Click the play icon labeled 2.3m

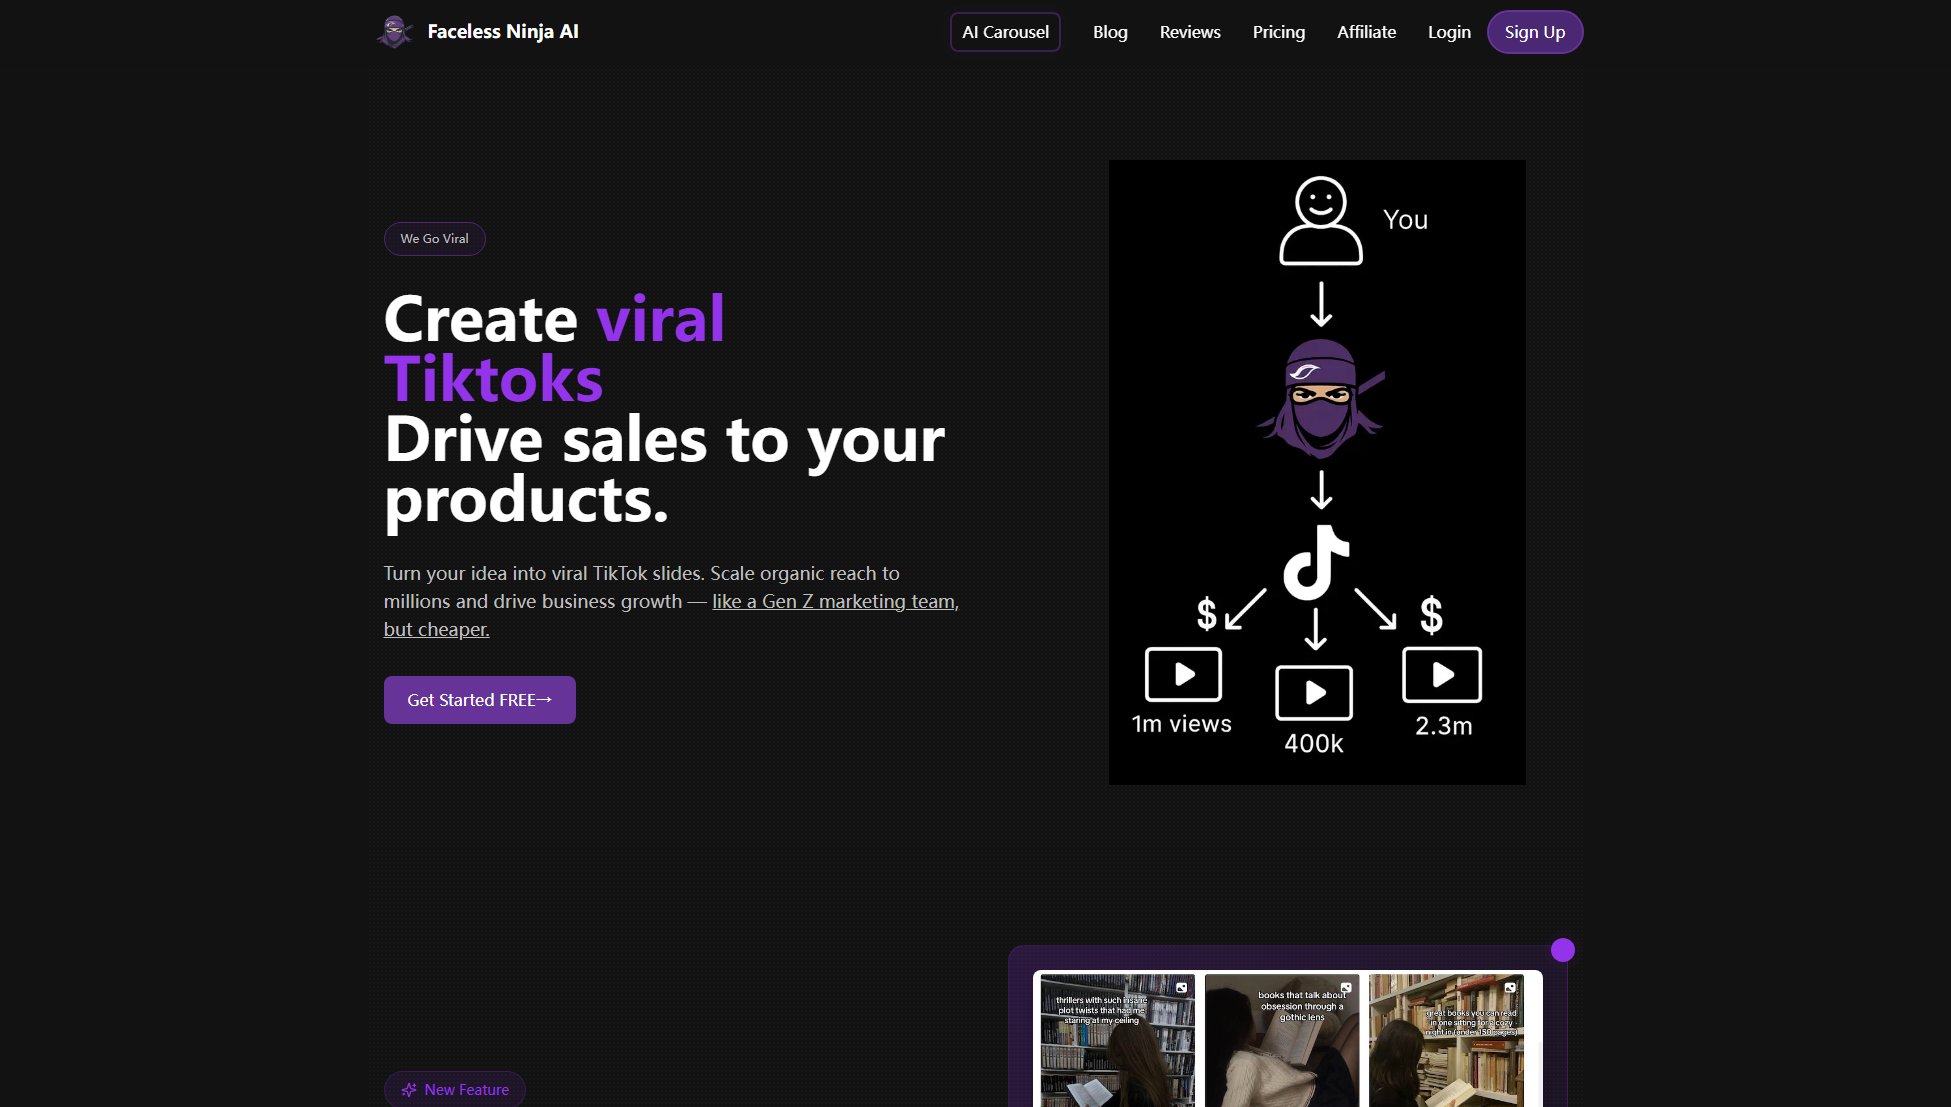[x=1442, y=674]
